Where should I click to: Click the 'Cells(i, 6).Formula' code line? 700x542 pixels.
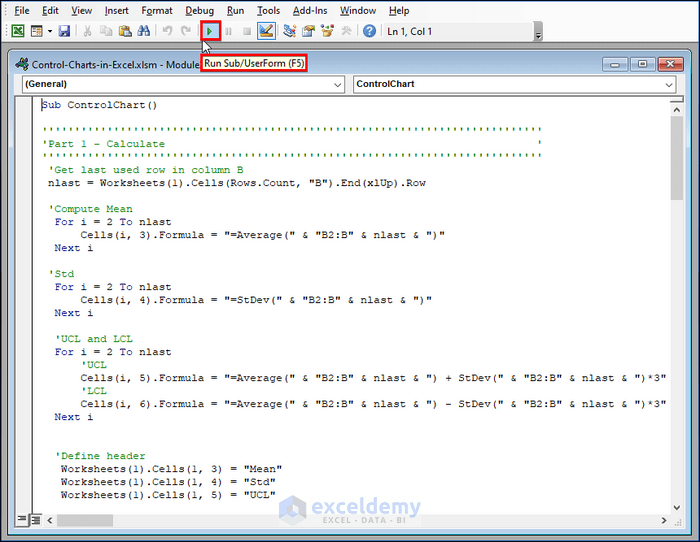(x=373, y=404)
